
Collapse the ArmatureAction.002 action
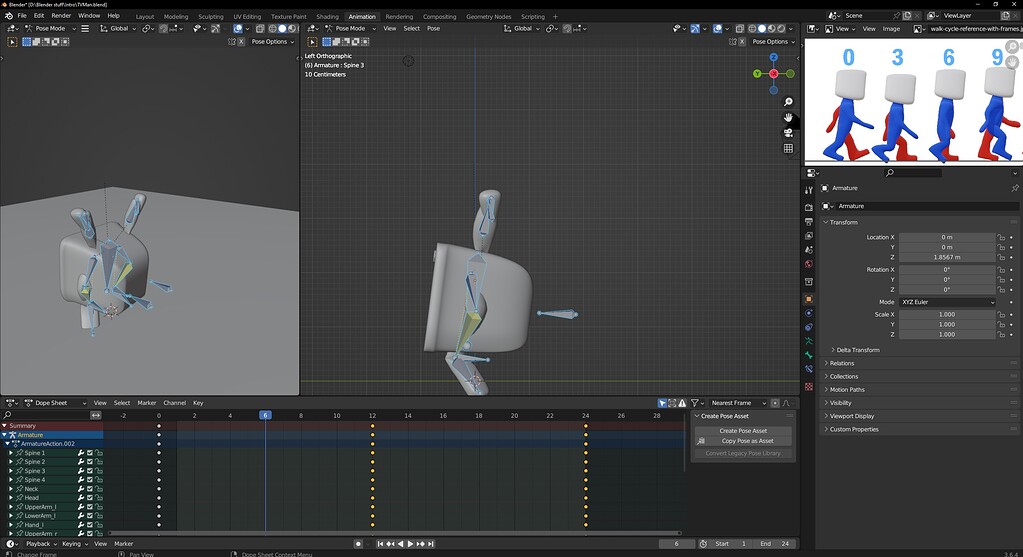pos(8,444)
